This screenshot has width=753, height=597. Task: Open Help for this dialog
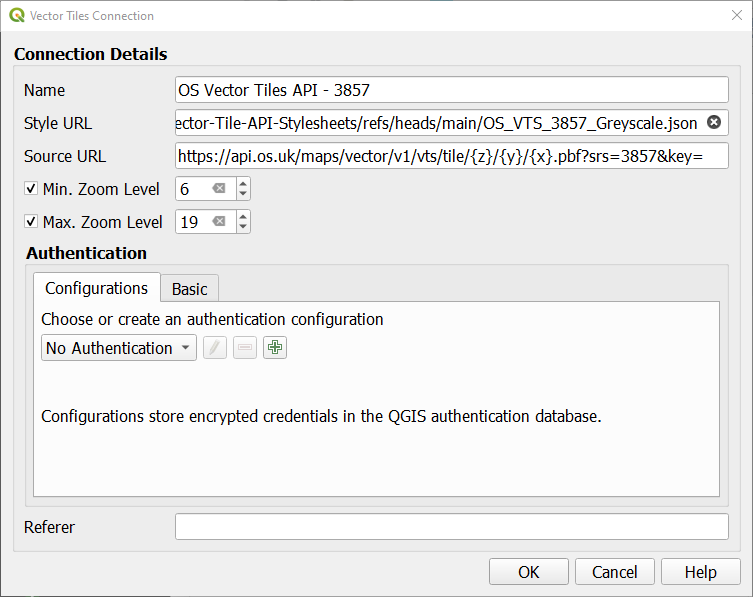point(701,572)
